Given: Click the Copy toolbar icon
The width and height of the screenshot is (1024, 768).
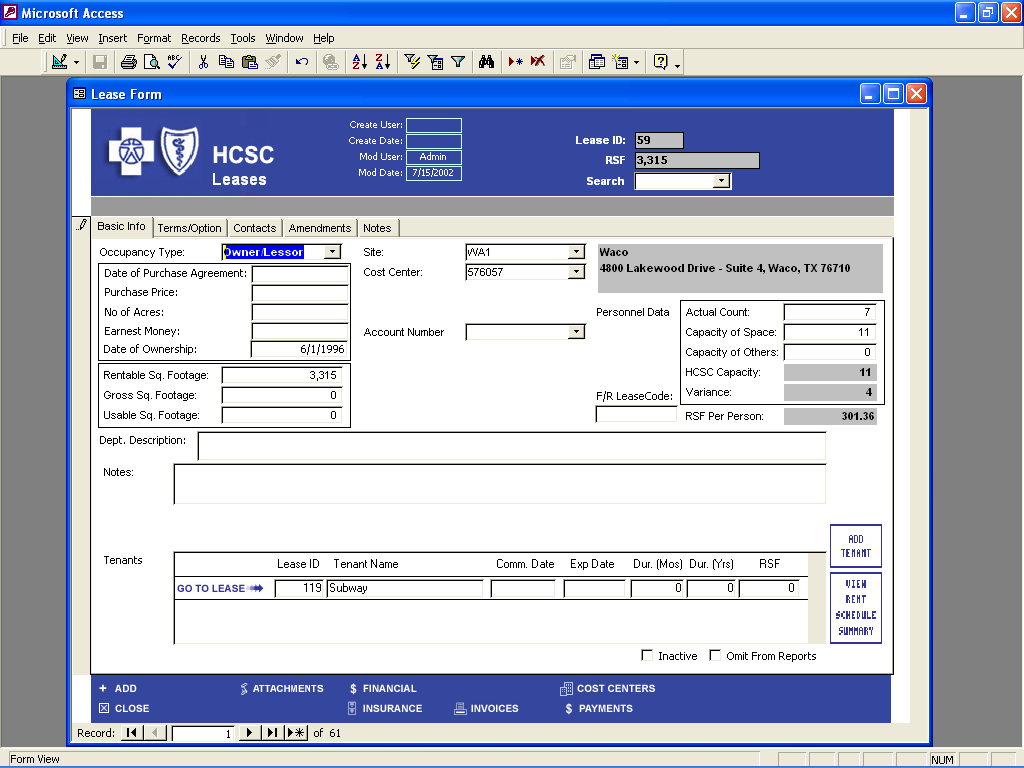Looking at the screenshot, I should tap(226, 62).
